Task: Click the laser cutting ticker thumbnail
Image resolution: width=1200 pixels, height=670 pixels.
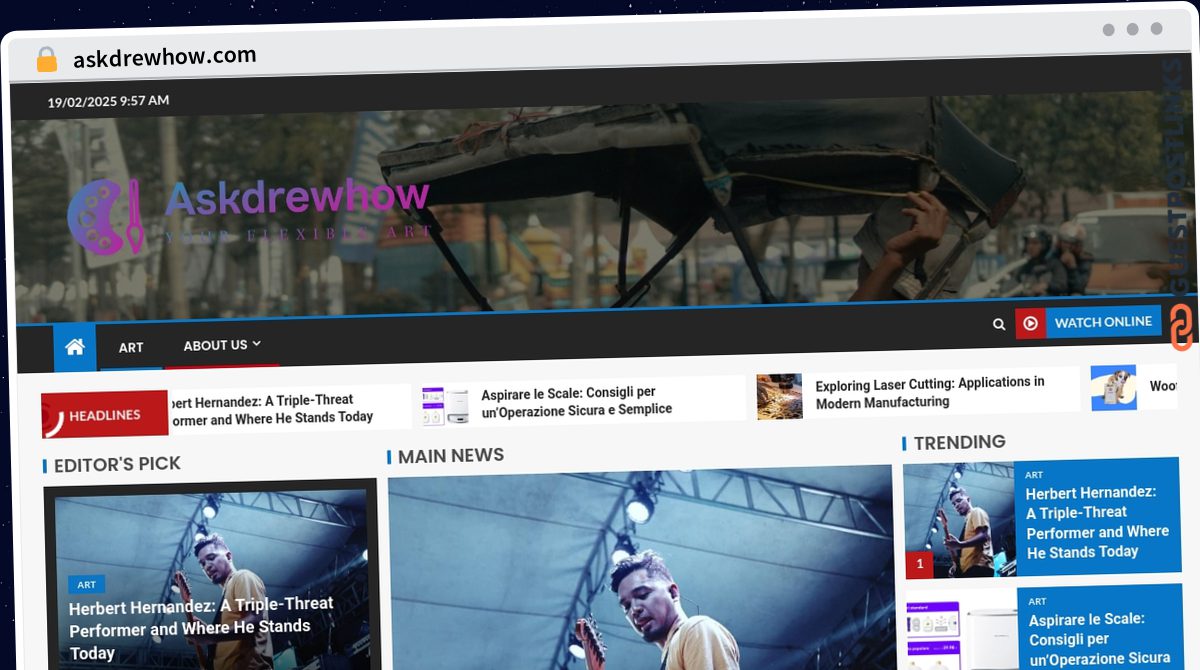Action: pyautogui.click(x=779, y=396)
